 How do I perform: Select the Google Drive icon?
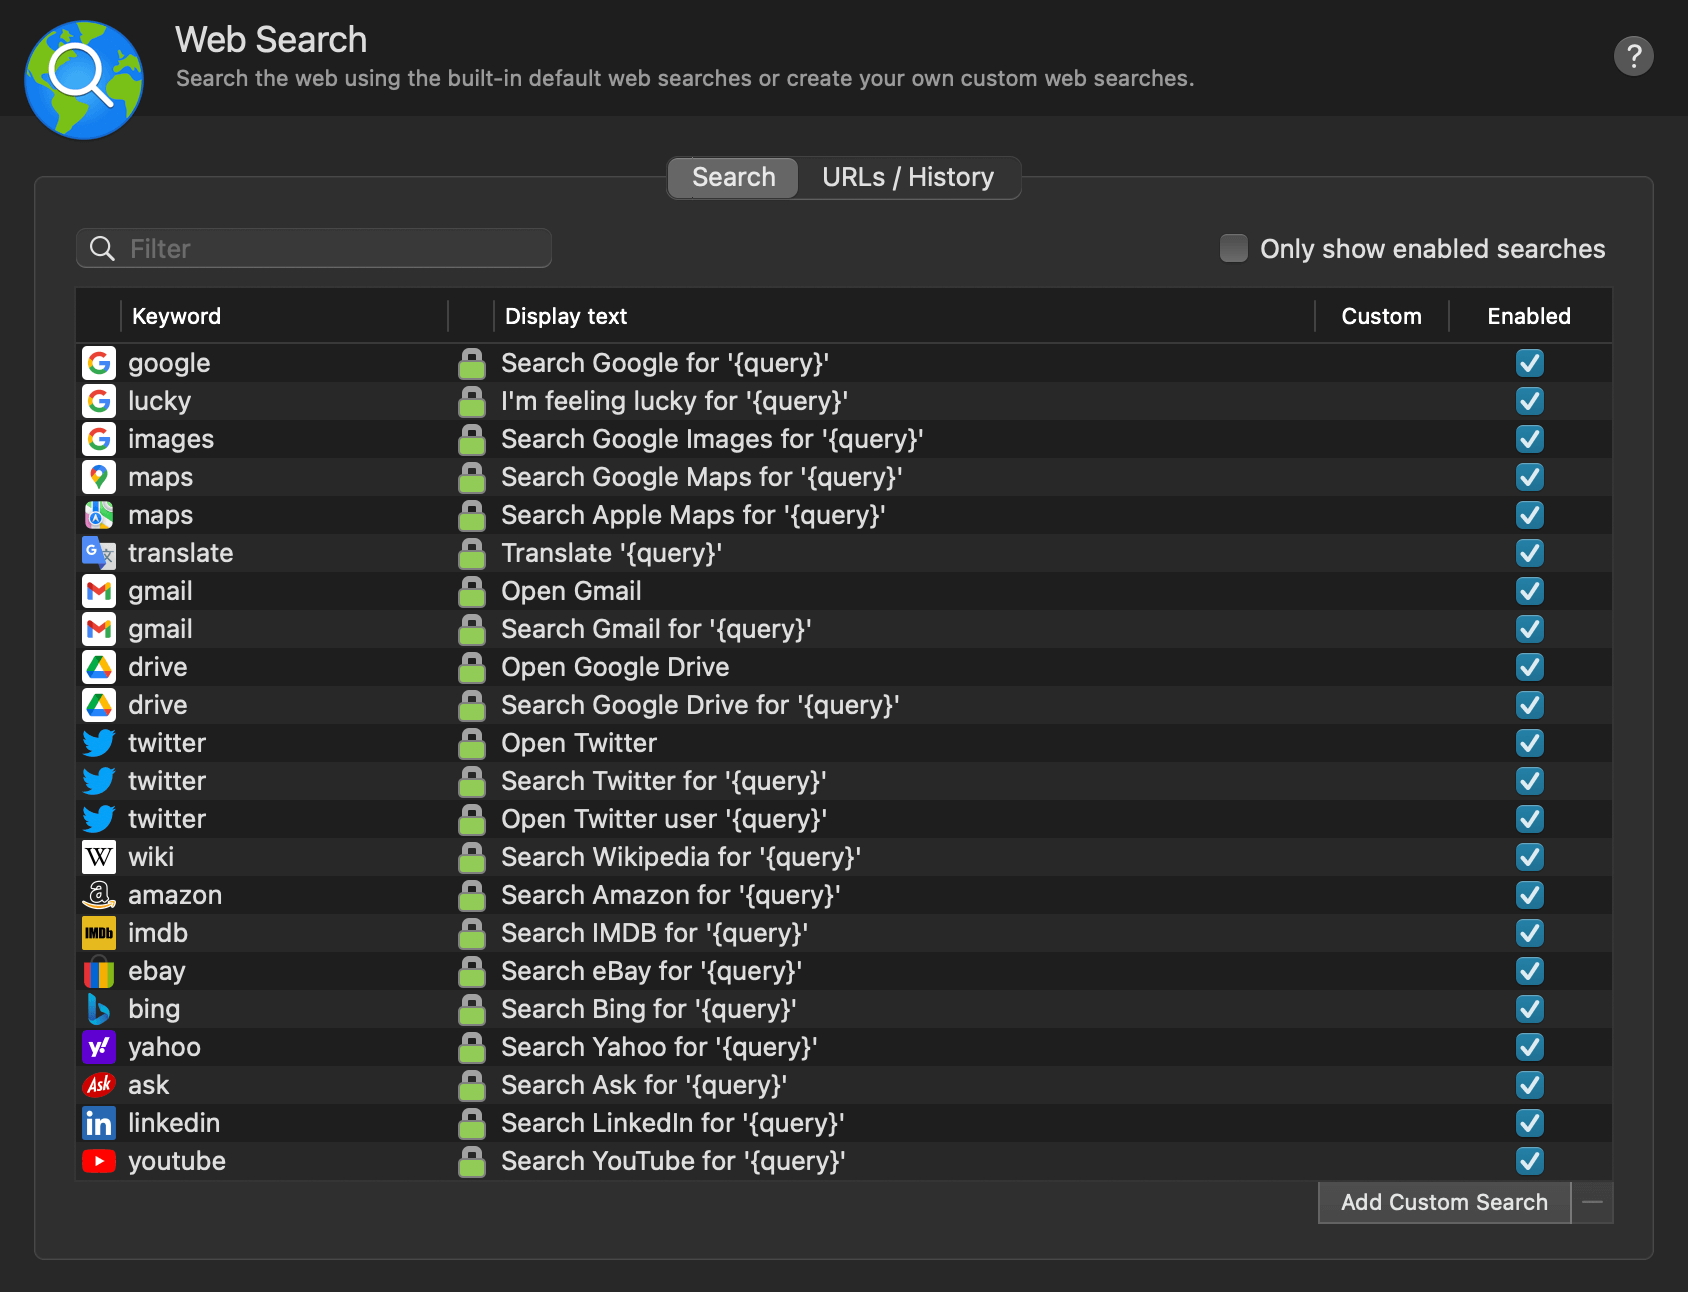point(98,667)
